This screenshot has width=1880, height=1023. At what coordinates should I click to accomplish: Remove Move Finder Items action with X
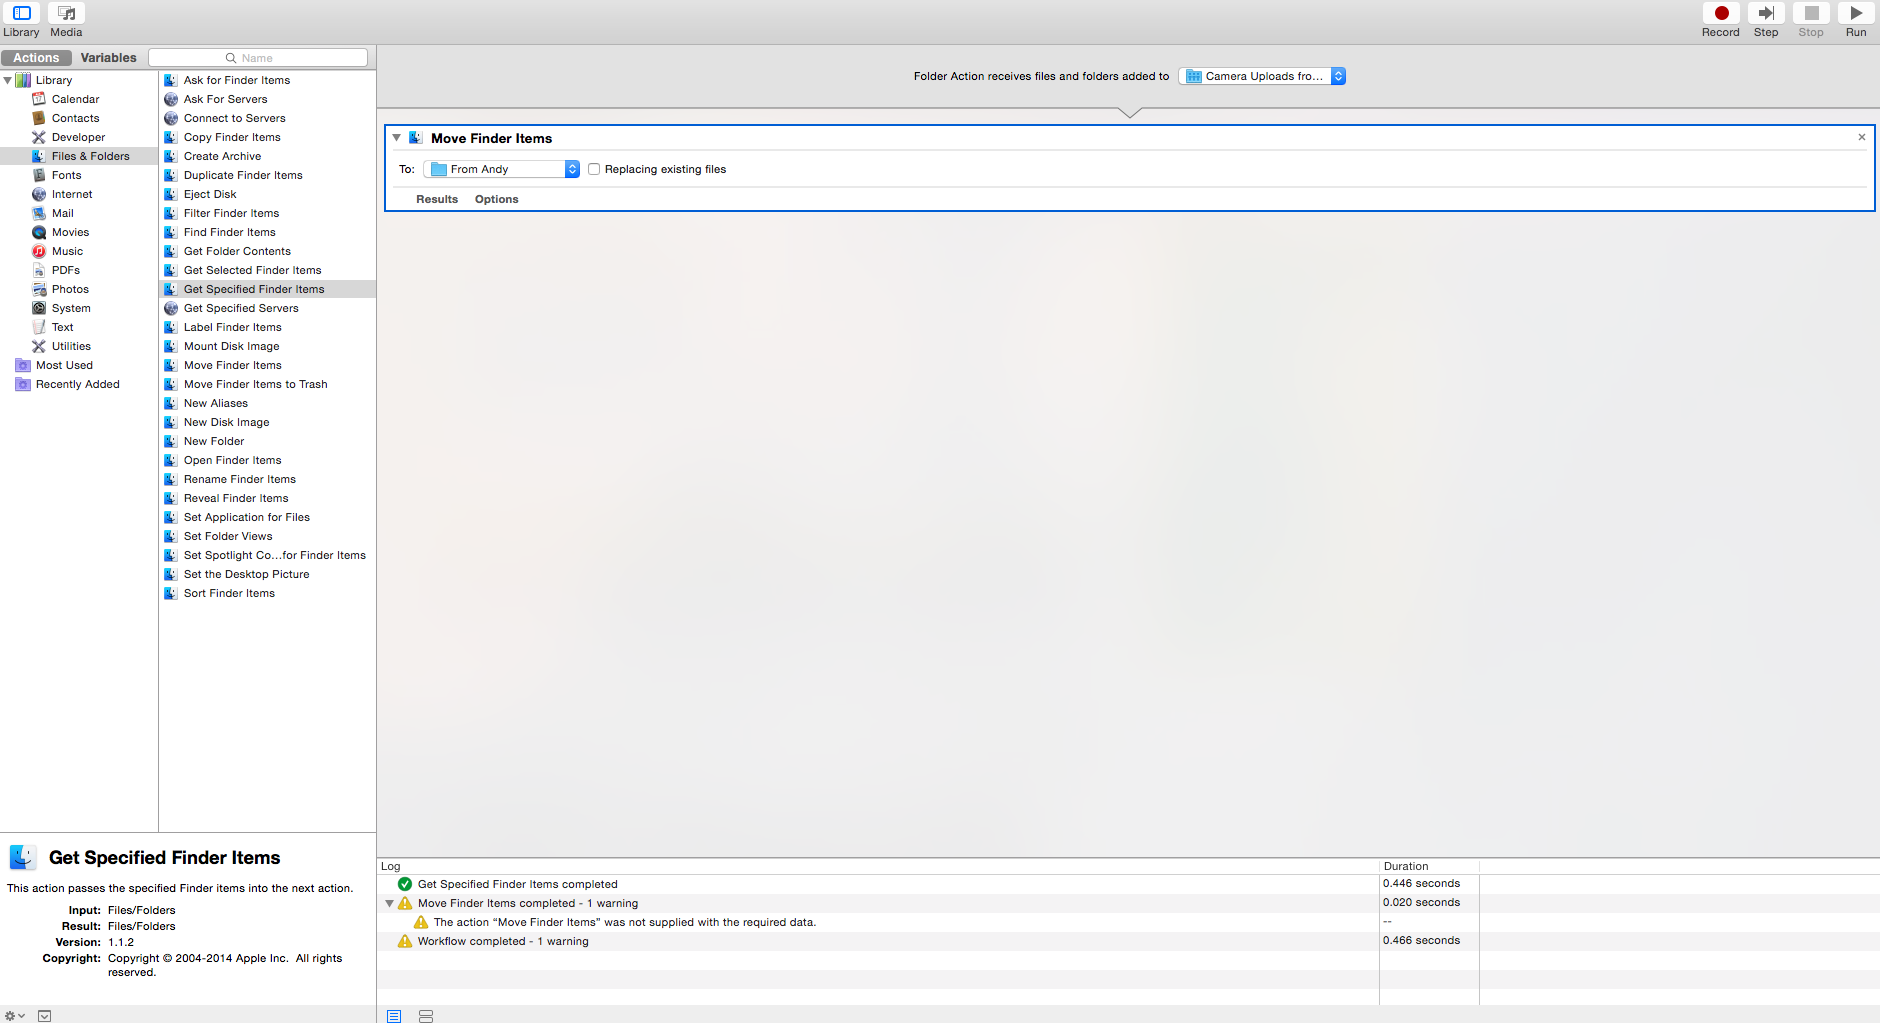pos(1862,137)
